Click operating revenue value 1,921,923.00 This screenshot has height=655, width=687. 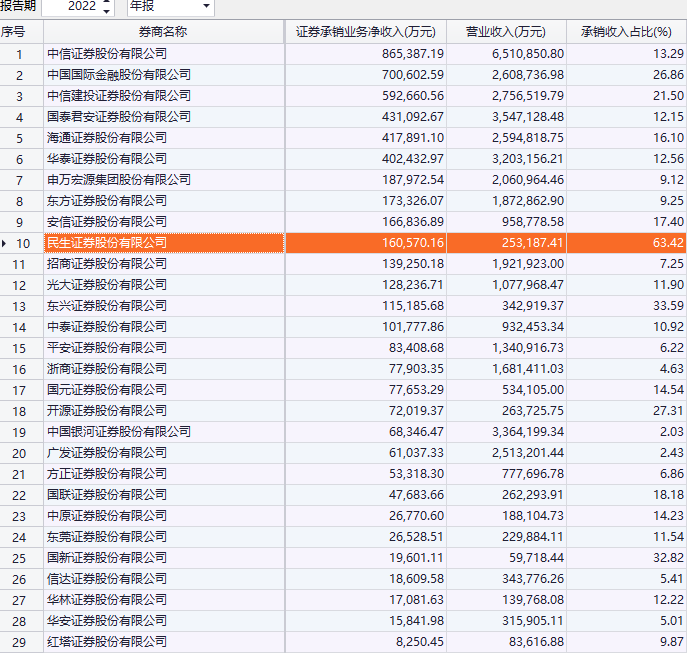(x=528, y=264)
